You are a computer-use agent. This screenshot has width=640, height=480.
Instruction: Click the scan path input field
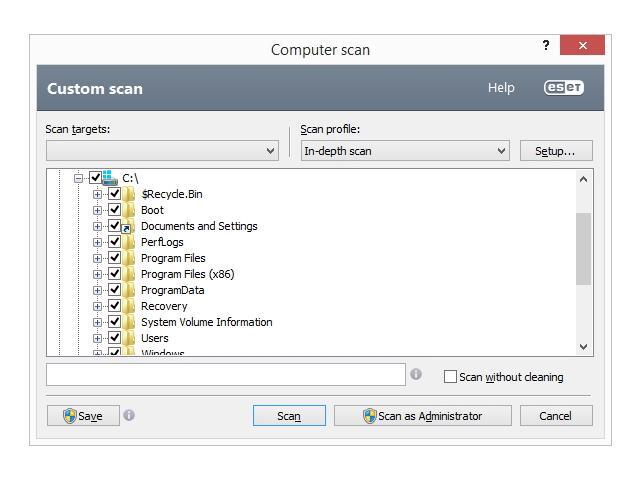(x=225, y=375)
